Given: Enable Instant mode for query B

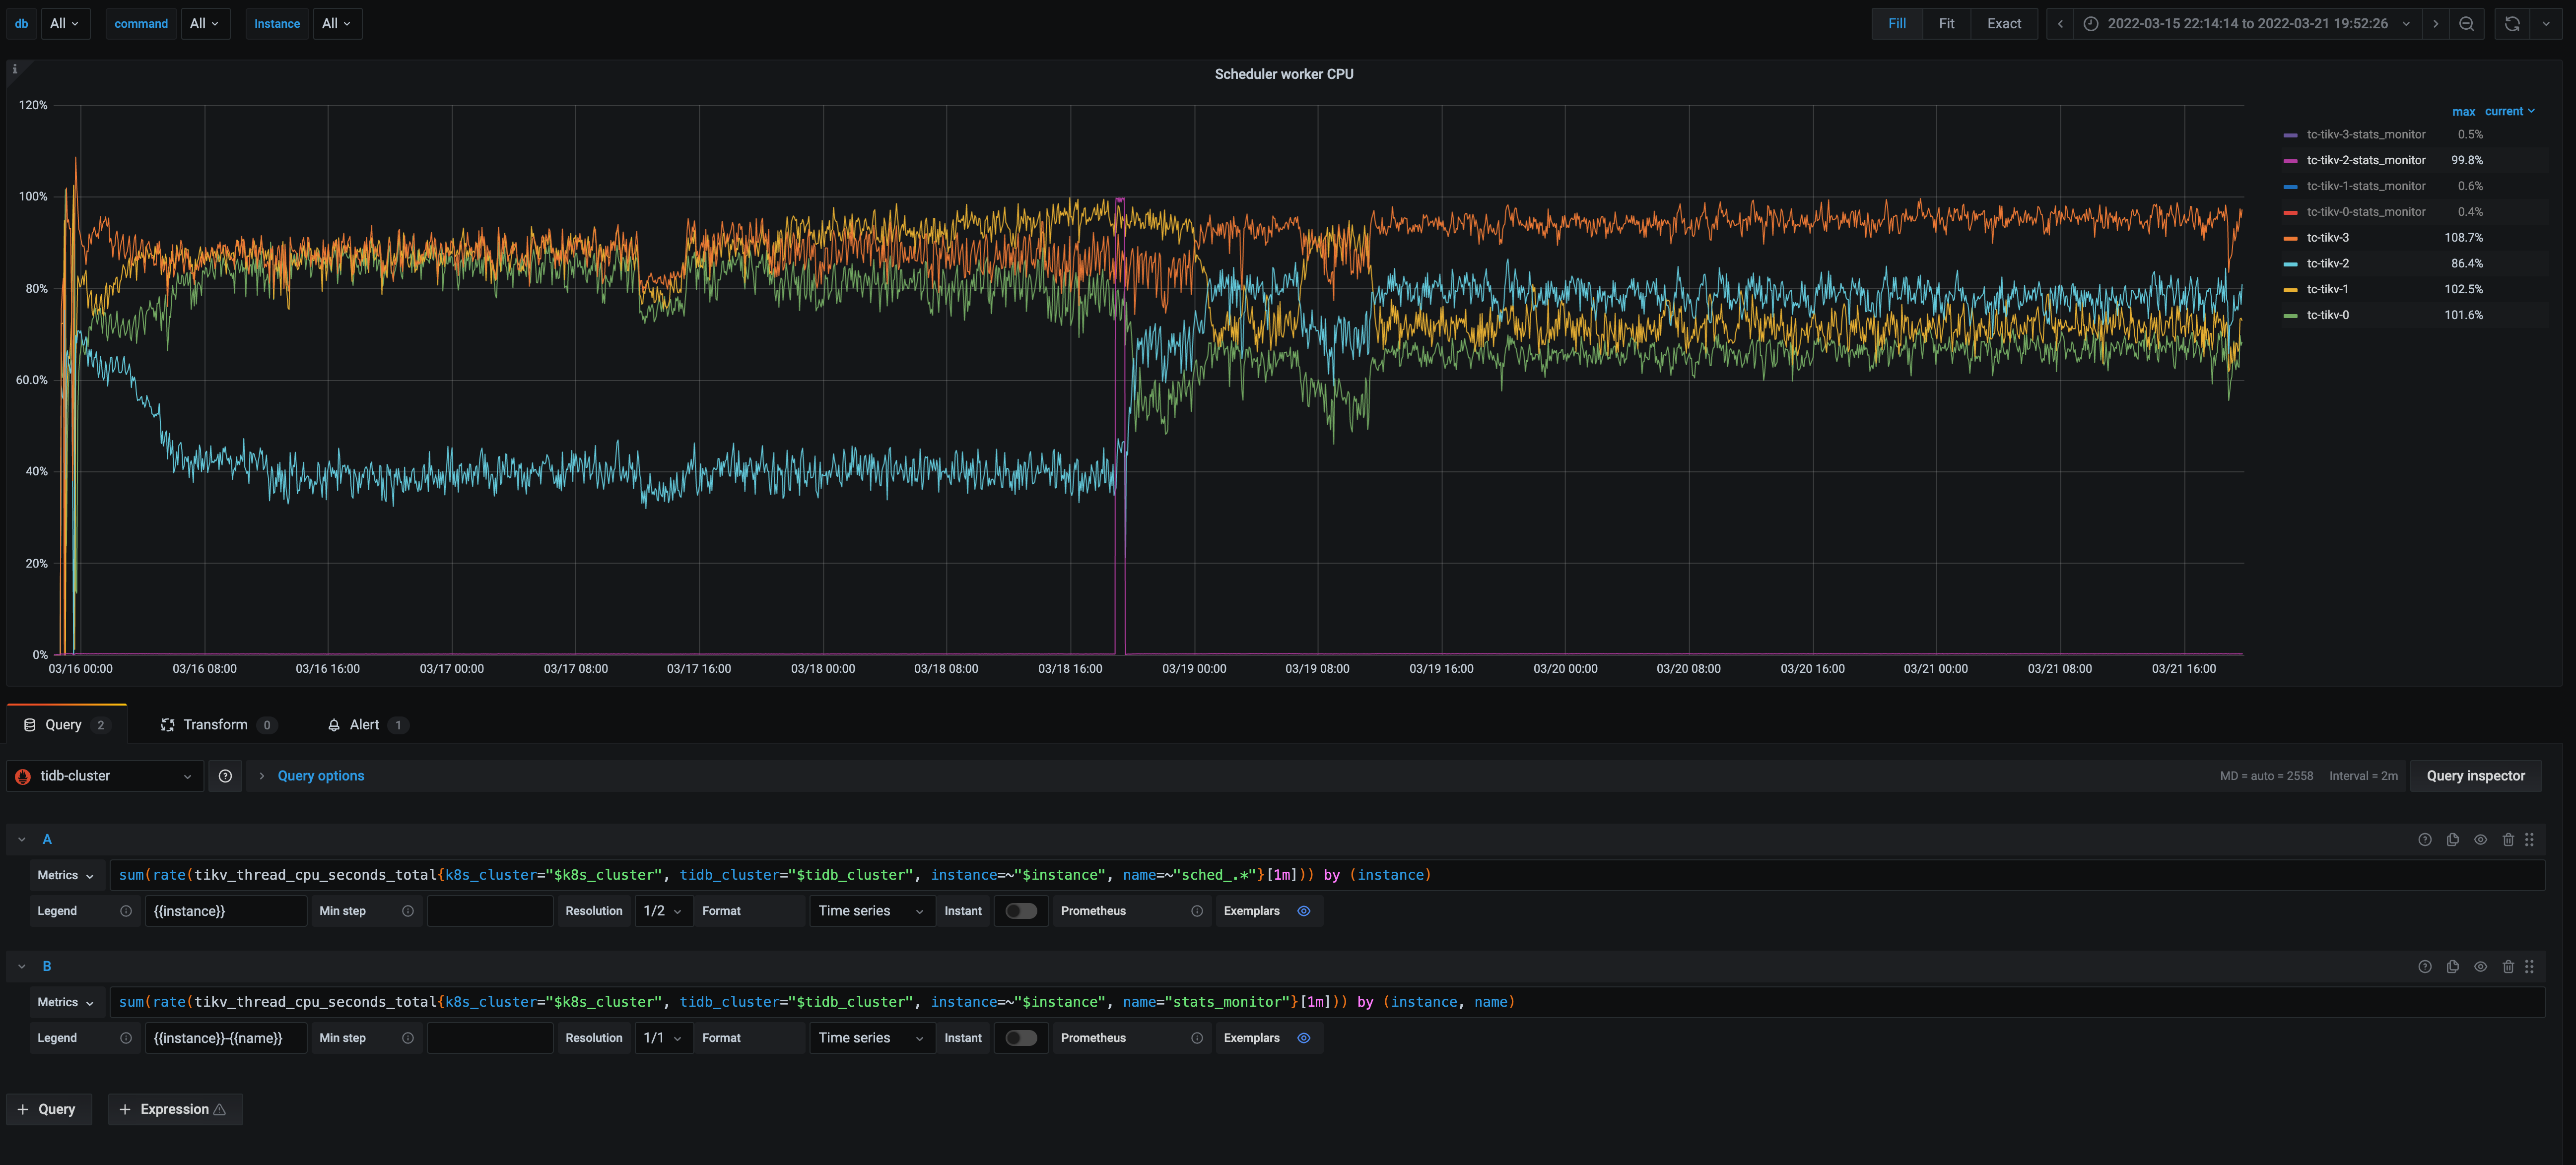Looking at the screenshot, I should 1021,1037.
